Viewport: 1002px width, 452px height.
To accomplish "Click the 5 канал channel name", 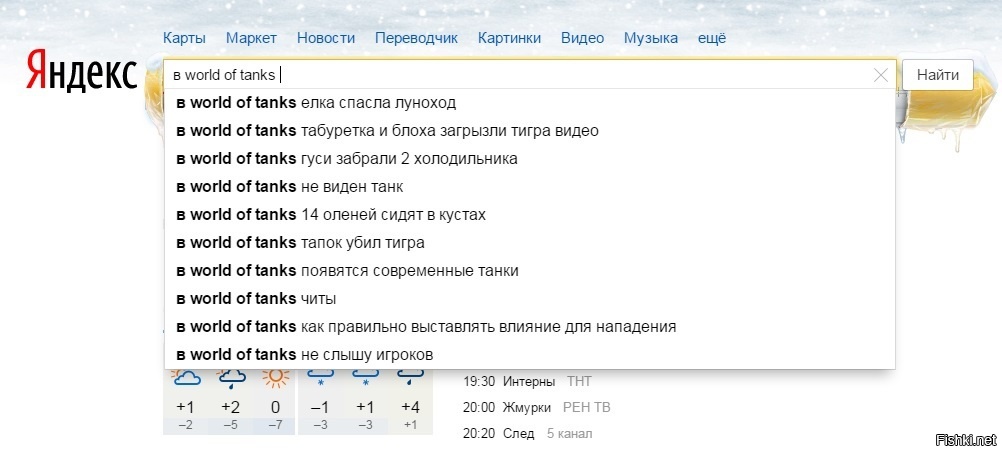I will point(569,433).
